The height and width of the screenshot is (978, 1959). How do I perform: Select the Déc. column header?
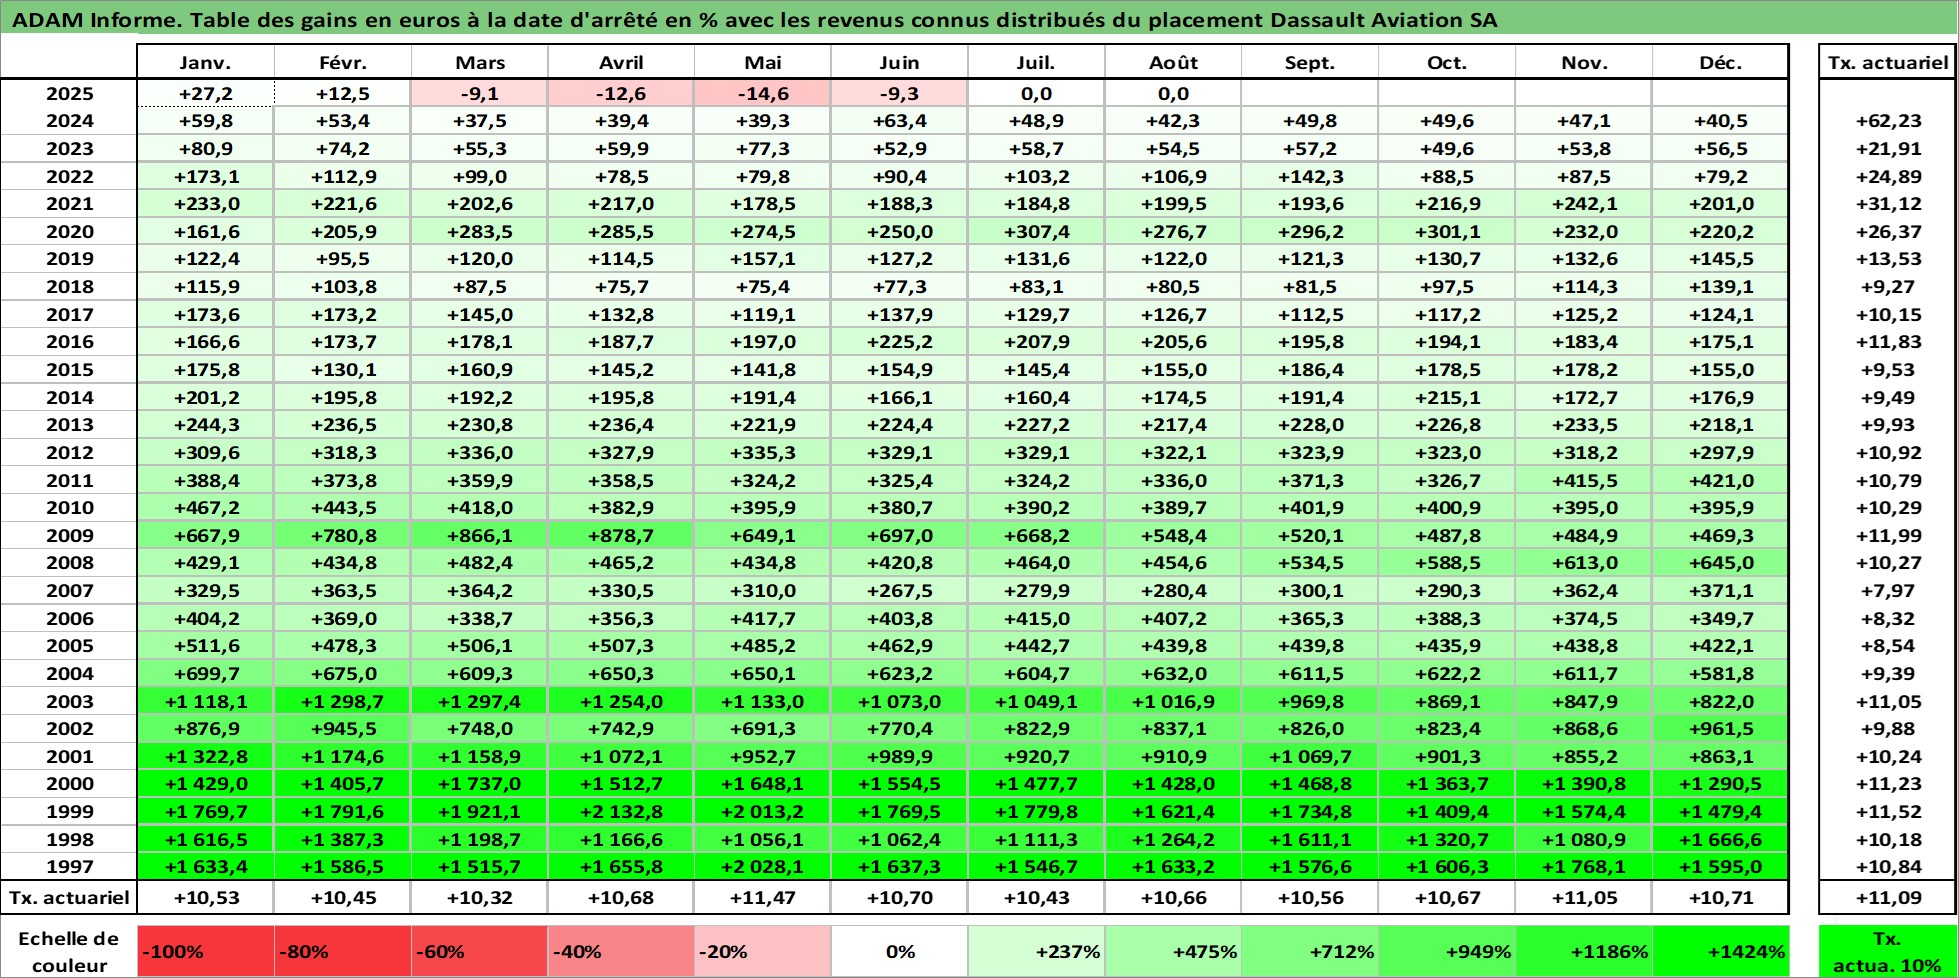click(x=1721, y=62)
